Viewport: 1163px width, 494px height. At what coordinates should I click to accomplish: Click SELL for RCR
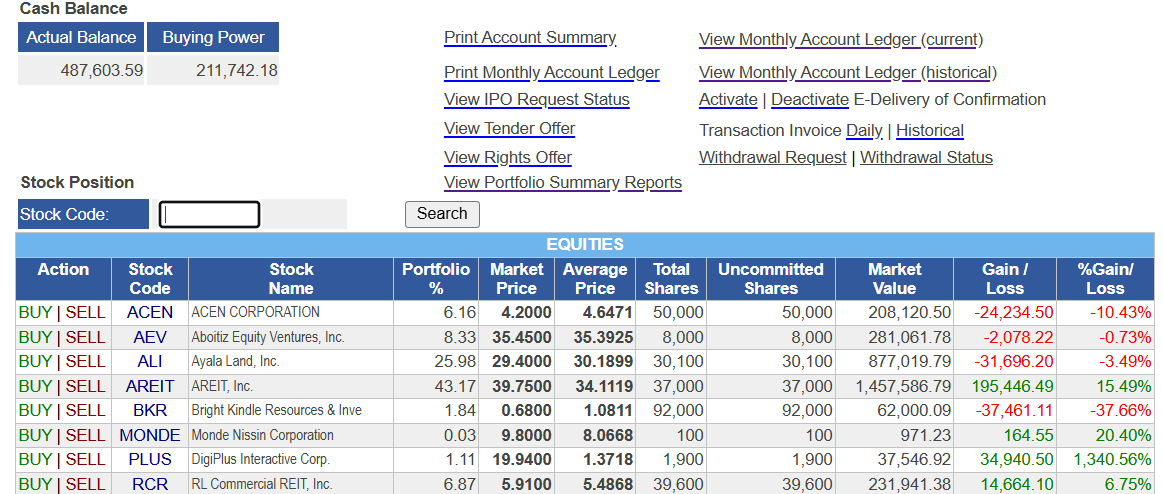click(x=85, y=484)
